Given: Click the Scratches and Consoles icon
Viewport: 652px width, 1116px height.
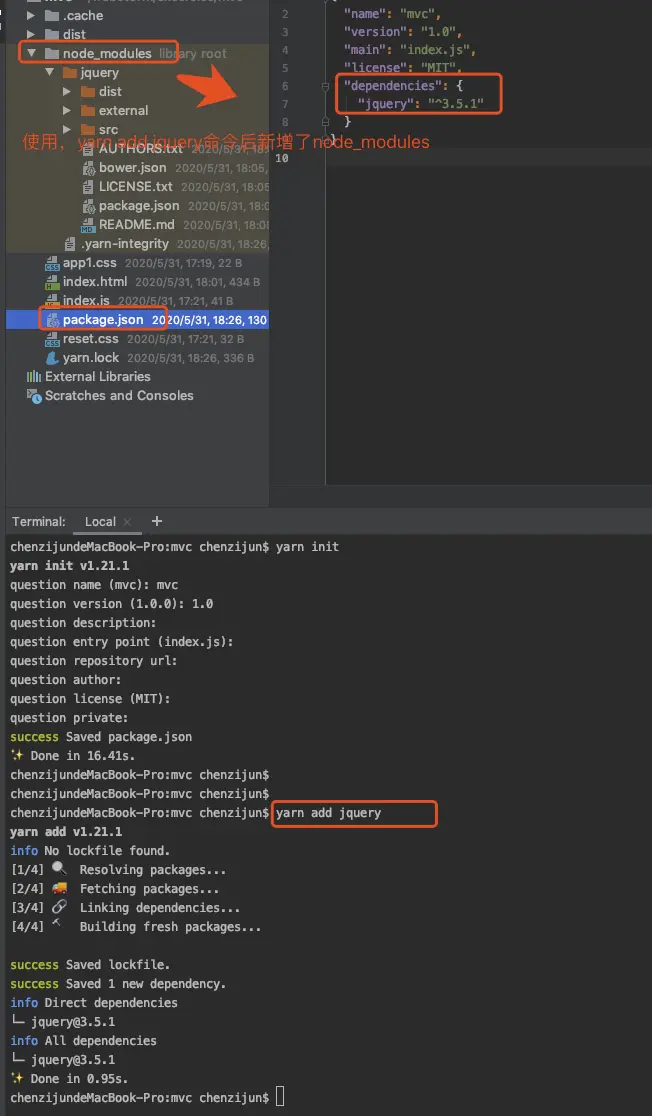Looking at the screenshot, I should 33,396.
